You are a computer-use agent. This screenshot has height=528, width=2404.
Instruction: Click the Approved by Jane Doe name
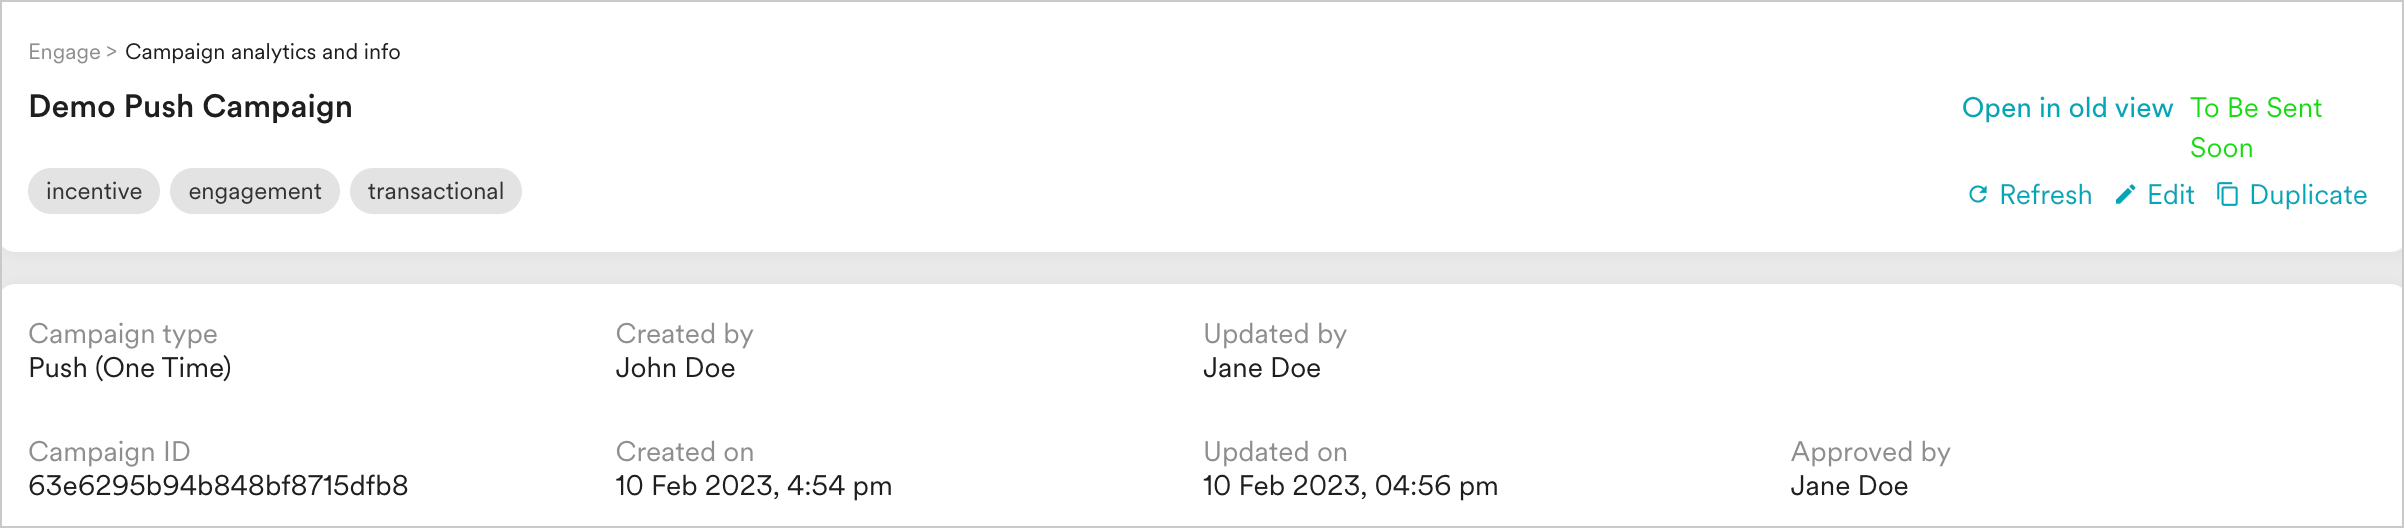1849,486
